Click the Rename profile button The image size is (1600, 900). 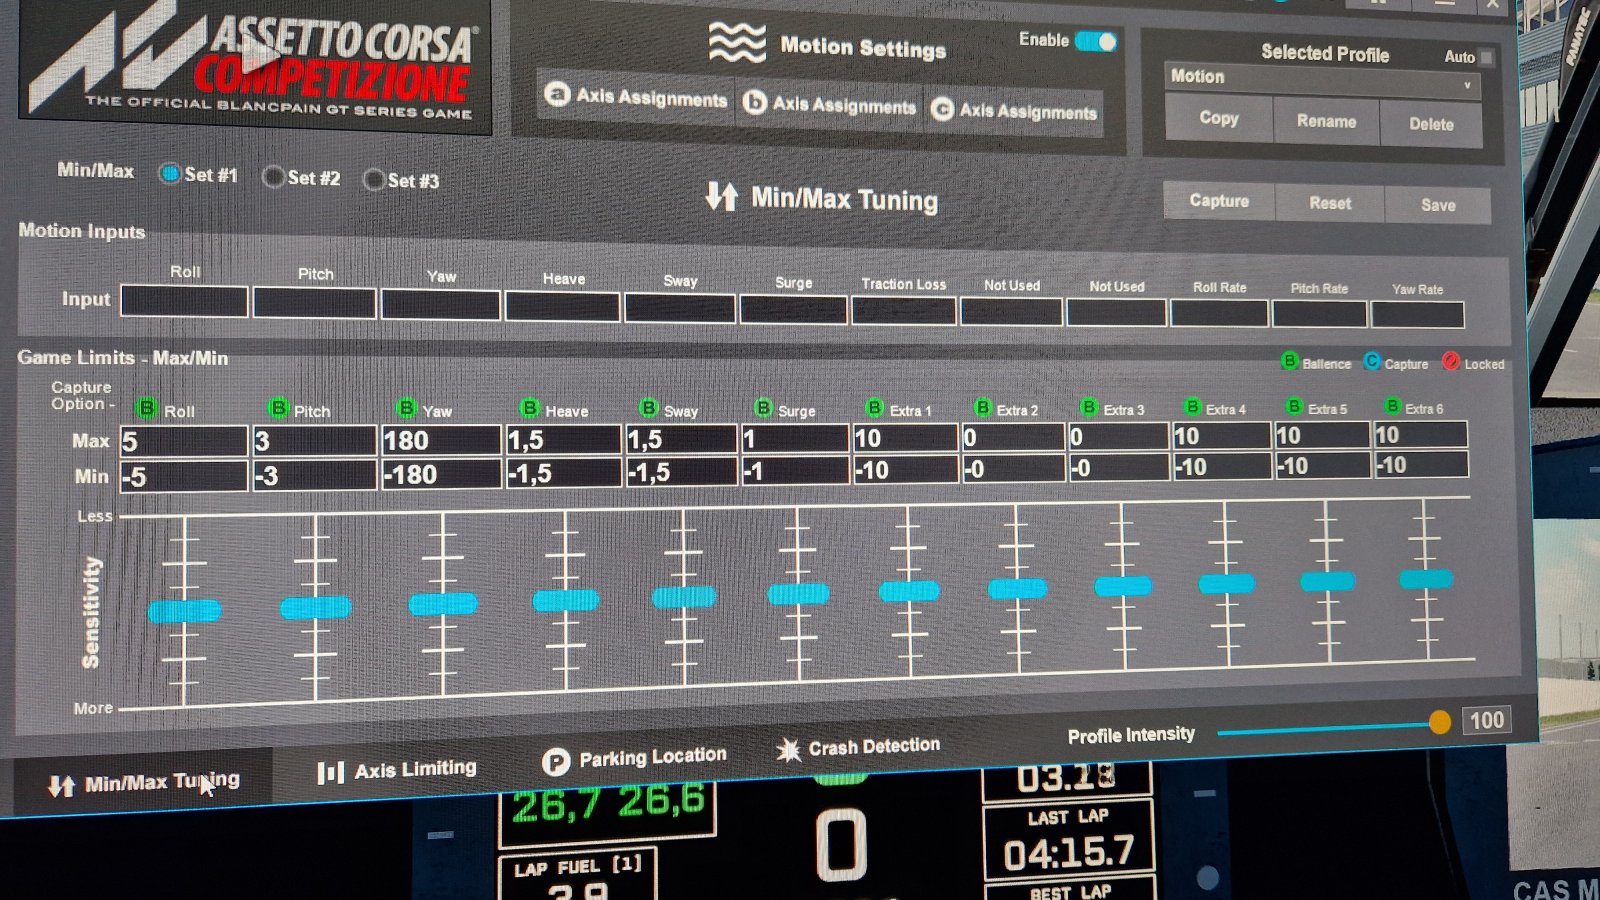(1327, 121)
